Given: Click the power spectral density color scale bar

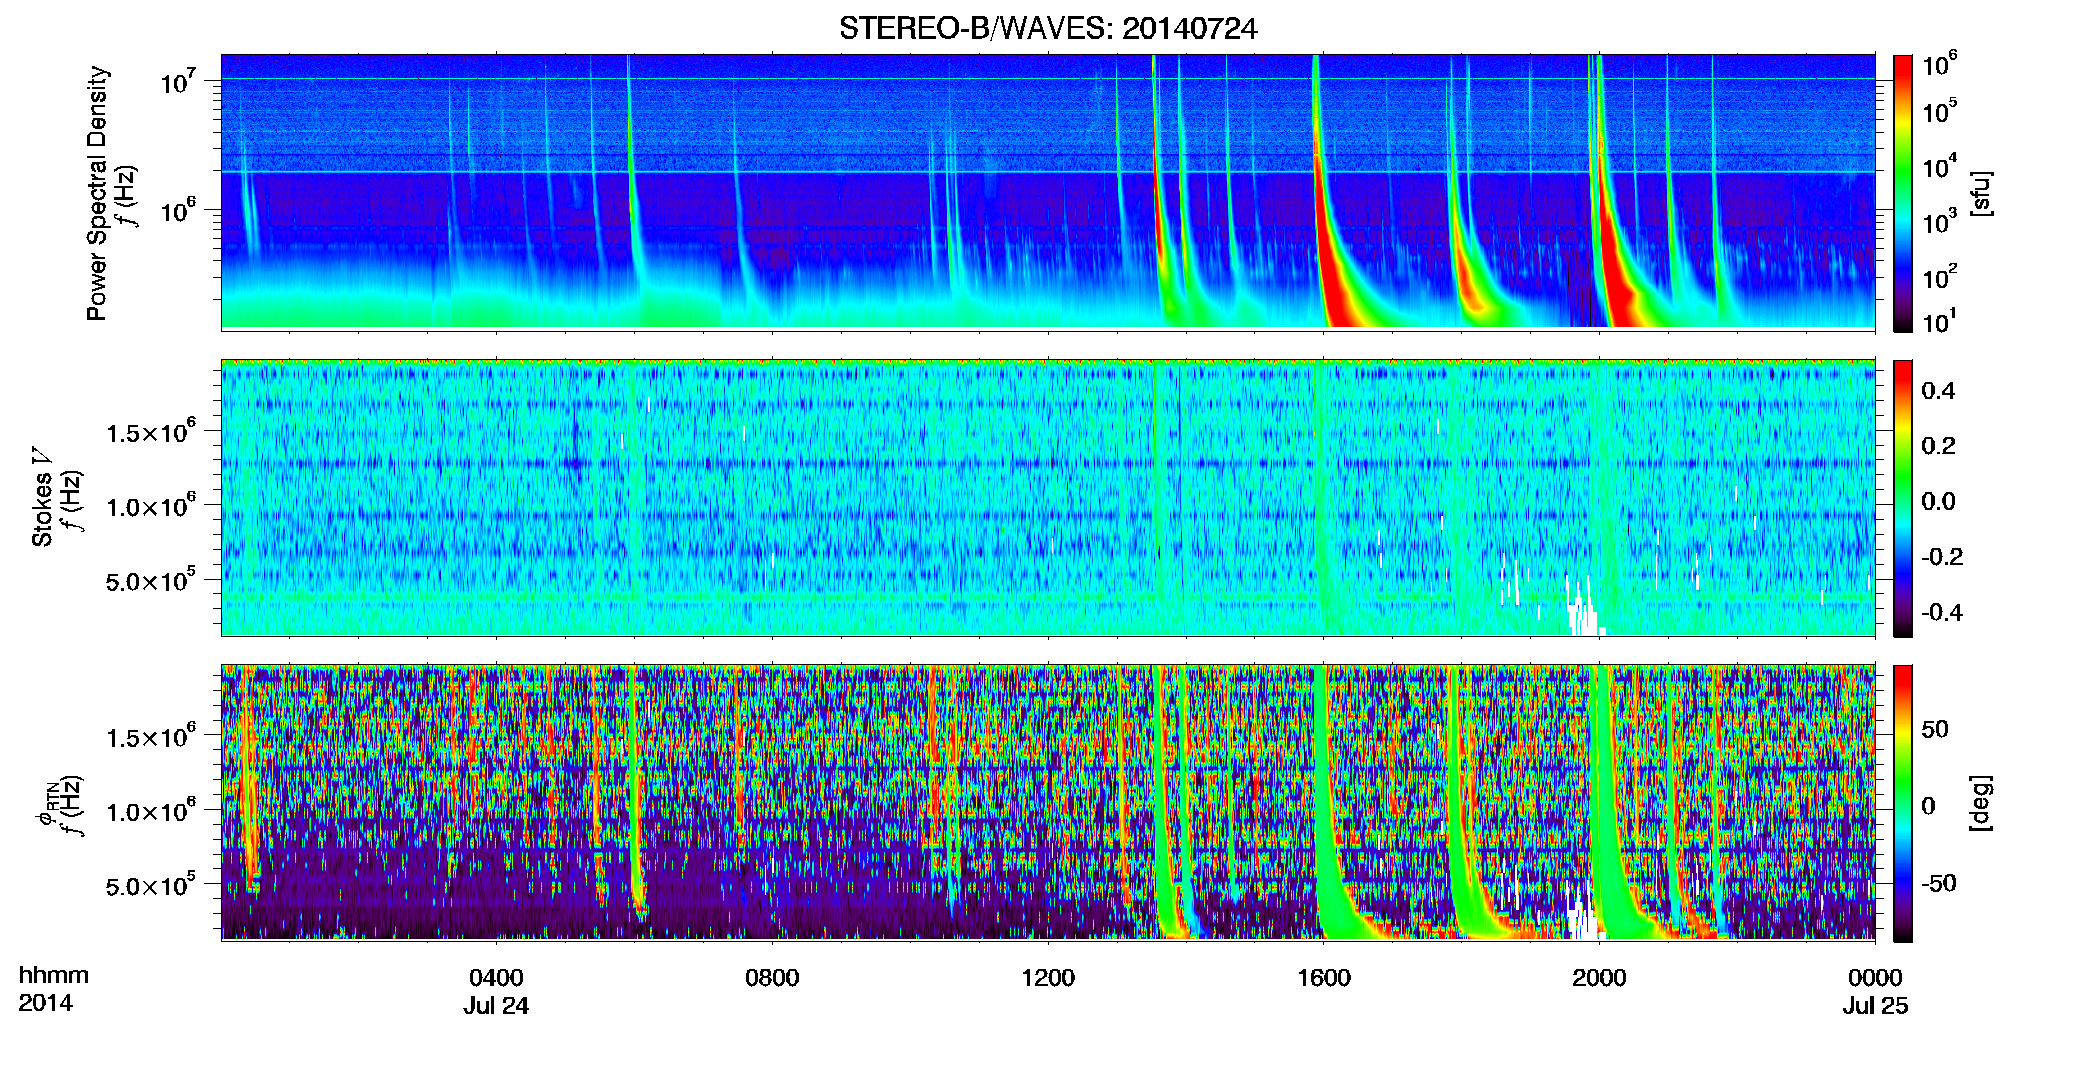Looking at the screenshot, I should click(1903, 193).
